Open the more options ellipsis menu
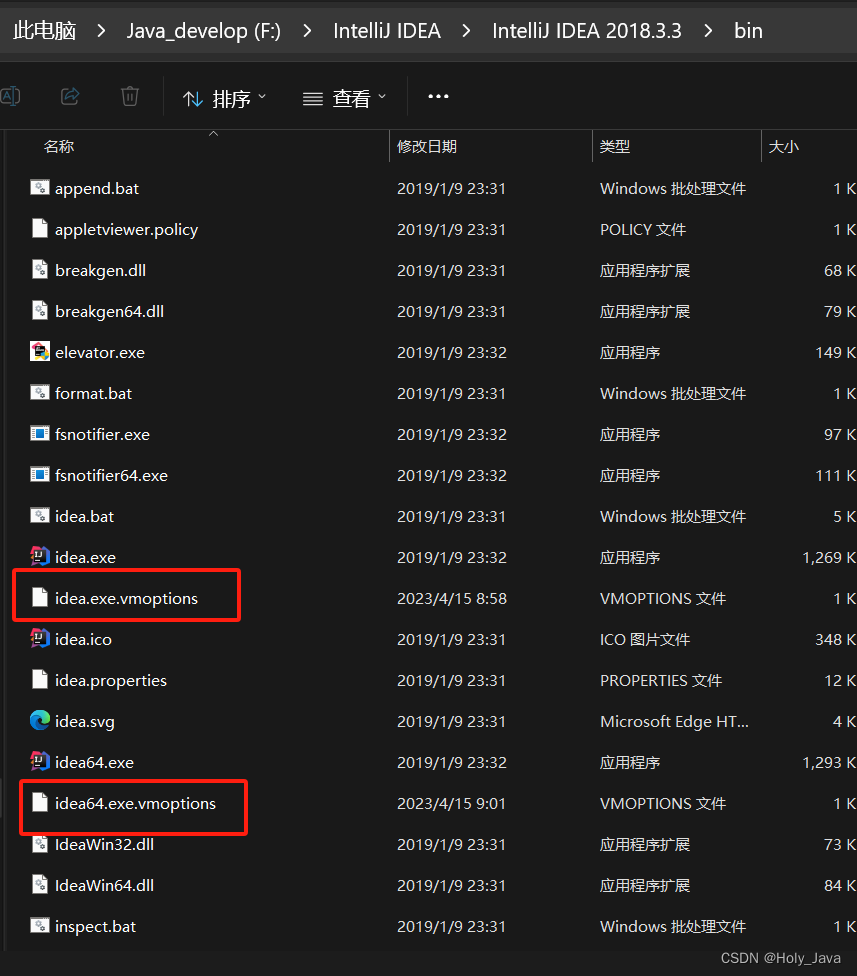The height and width of the screenshot is (976, 857). point(438,96)
